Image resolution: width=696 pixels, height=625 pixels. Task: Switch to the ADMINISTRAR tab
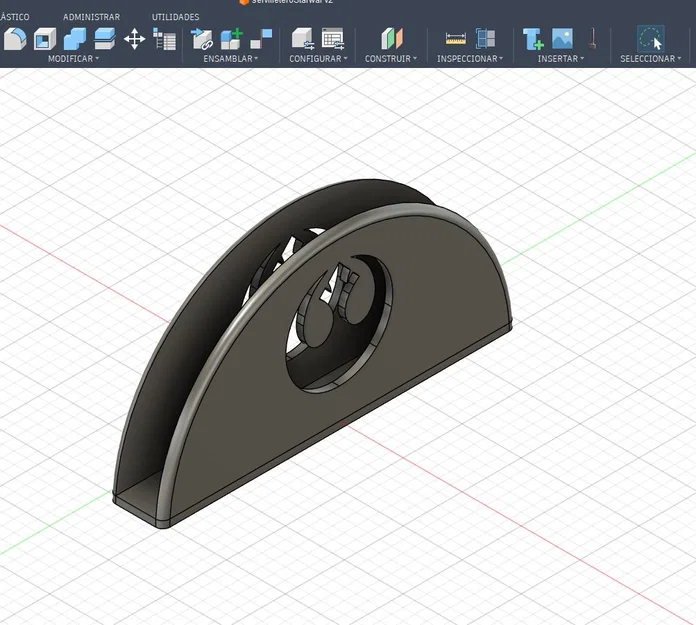(x=91, y=17)
